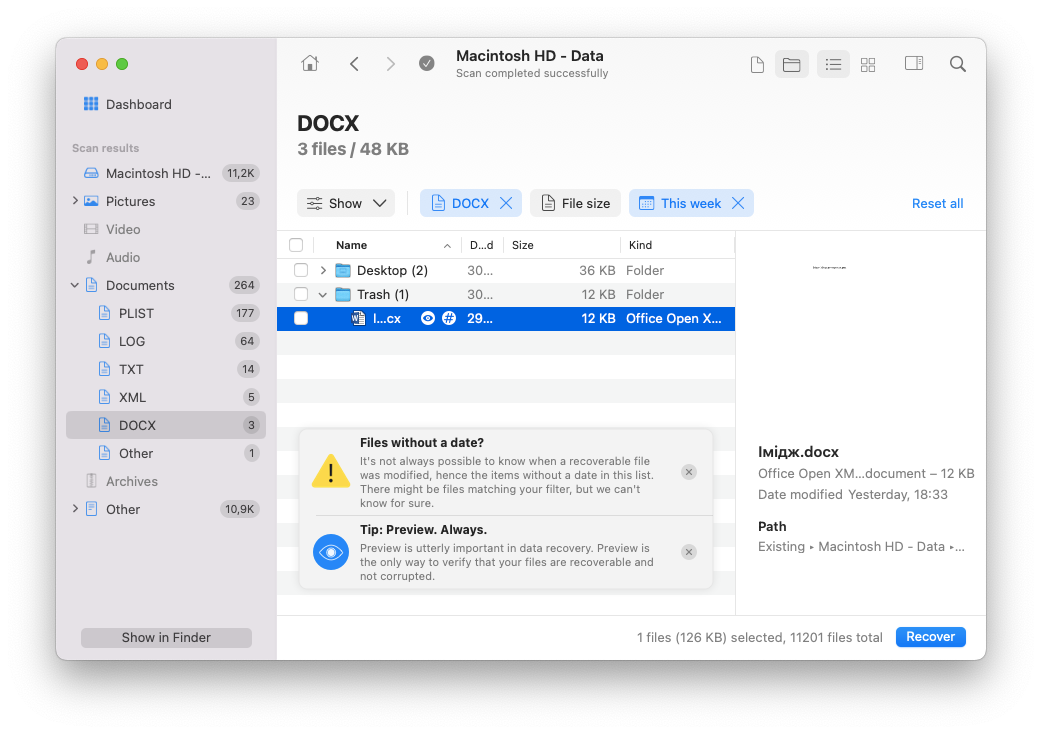Screen dimensions: 1042x734
Task: Open the Show filter dropdown
Action: point(346,203)
